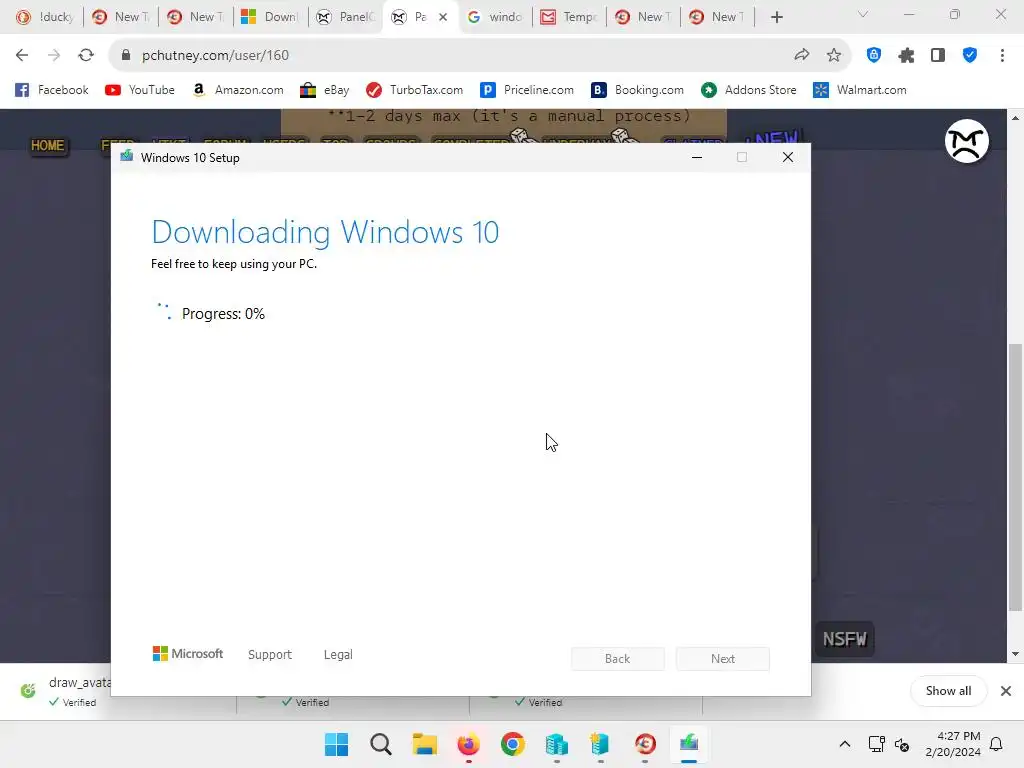
Task: Click HOME in the site navigation
Action: pos(48,146)
